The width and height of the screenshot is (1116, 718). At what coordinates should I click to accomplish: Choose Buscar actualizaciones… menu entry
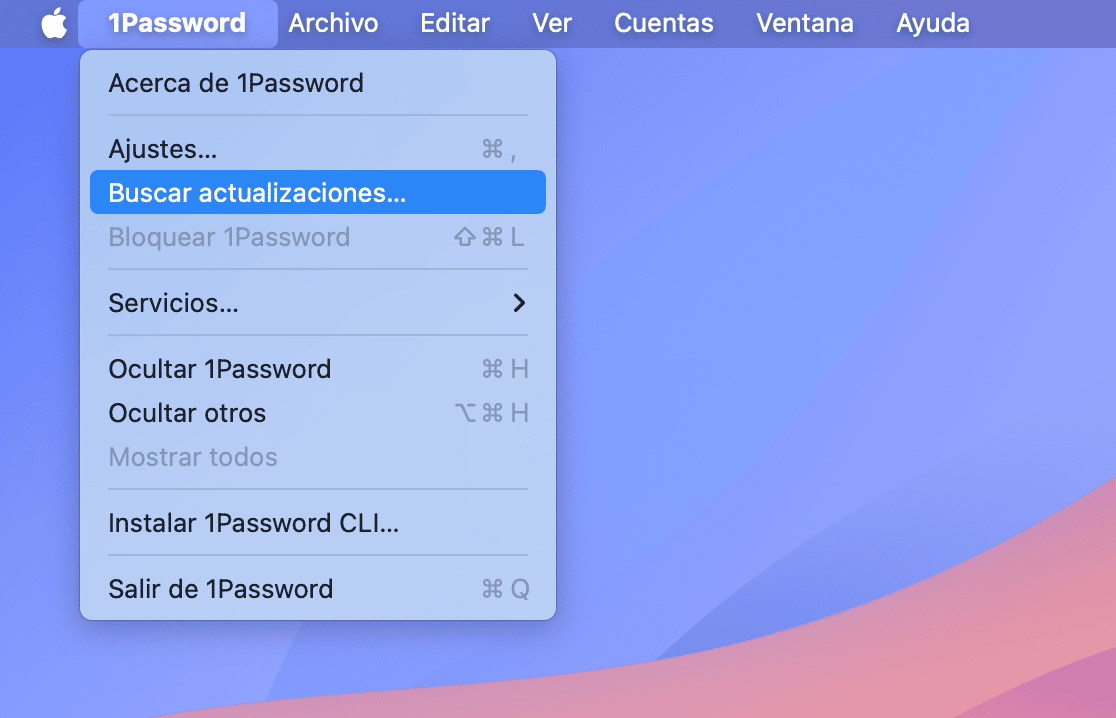click(257, 193)
